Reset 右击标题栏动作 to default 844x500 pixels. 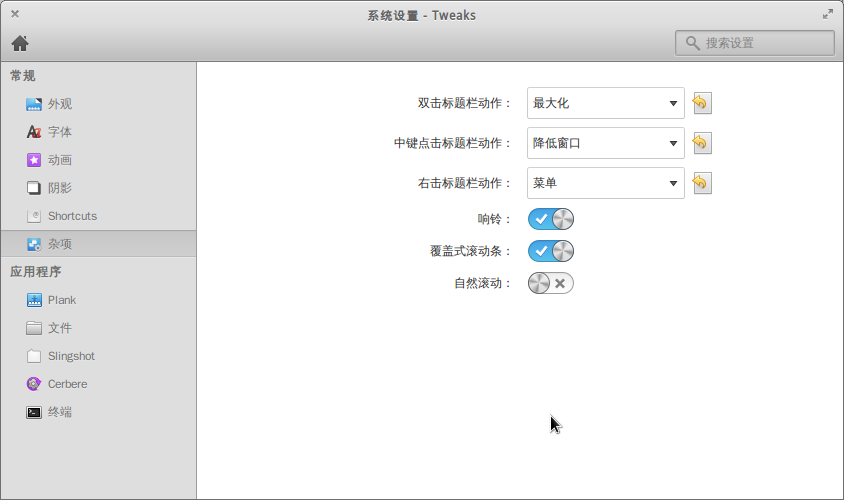pyautogui.click(x=701, y=183)
